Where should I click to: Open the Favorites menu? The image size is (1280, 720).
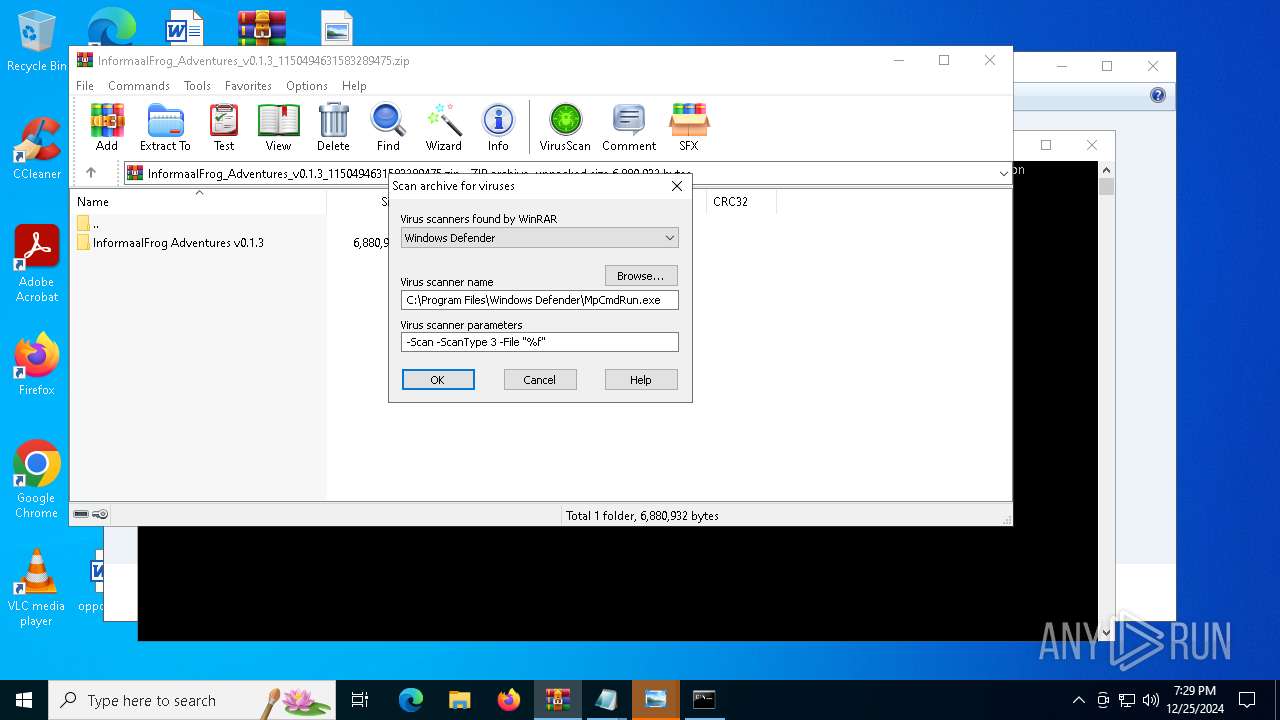248,86
